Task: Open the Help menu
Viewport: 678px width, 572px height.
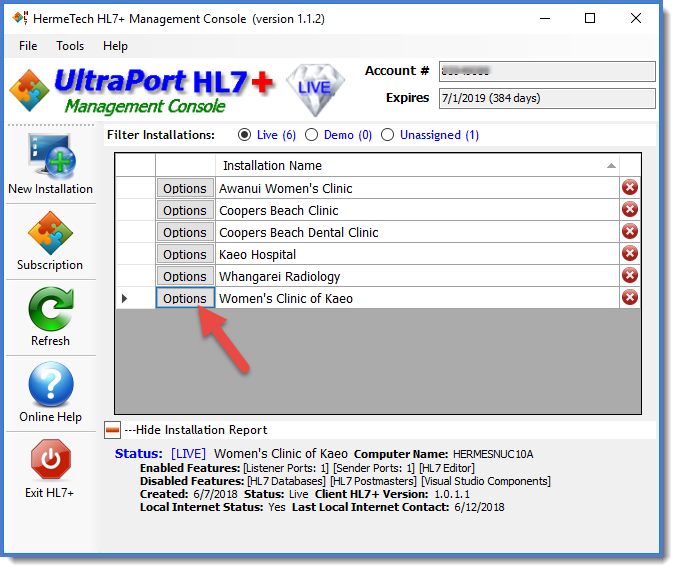Action: (x=115, y=46)
